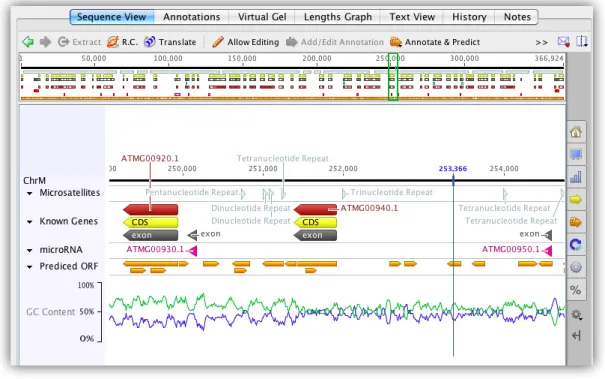Click the Prediced ORF track label
The image size is (605, 379).
coord(69,266)
